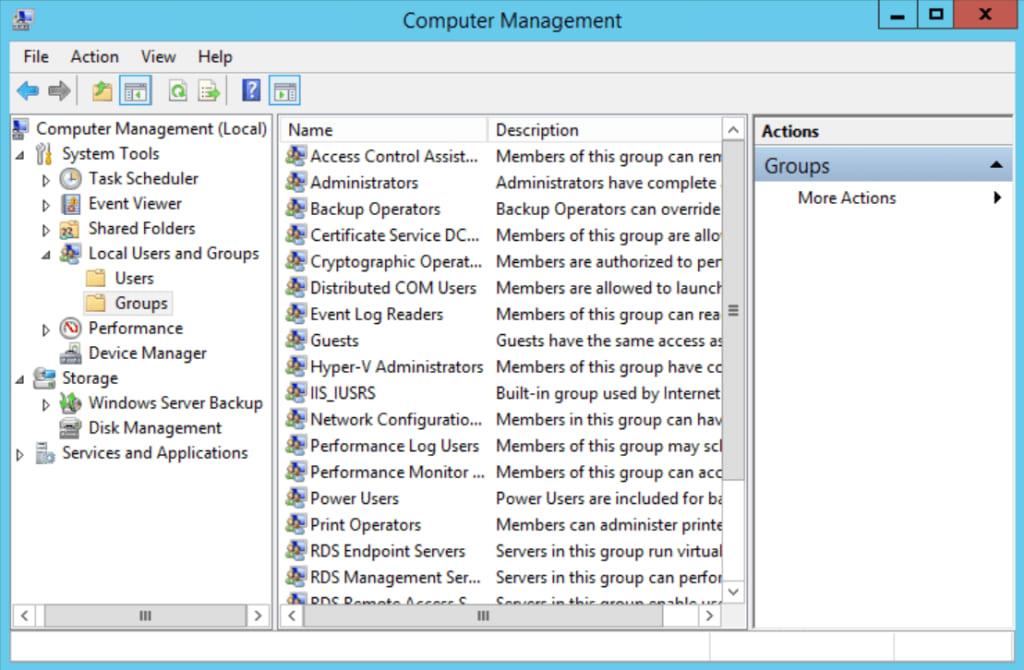1024x670 pixels.
Task: Toggle Show/Hide Console Tree toolbar icon
Action: pyautogui.click(x=135, y=91)
